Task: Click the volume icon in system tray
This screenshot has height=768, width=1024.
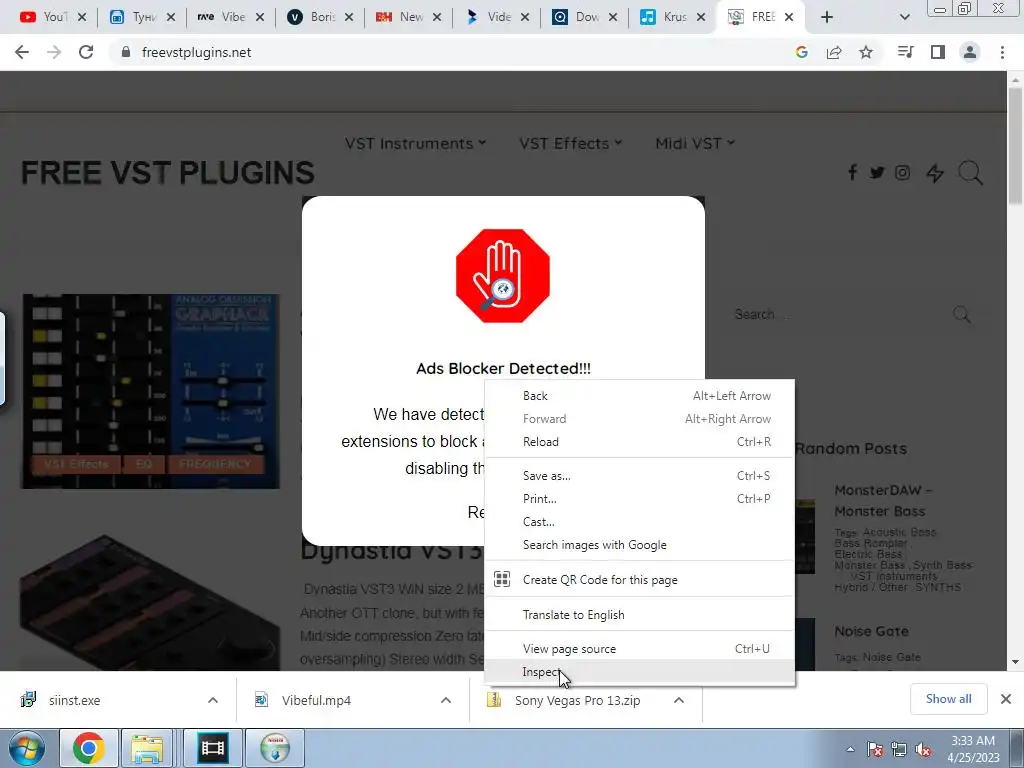Action: 923,750
